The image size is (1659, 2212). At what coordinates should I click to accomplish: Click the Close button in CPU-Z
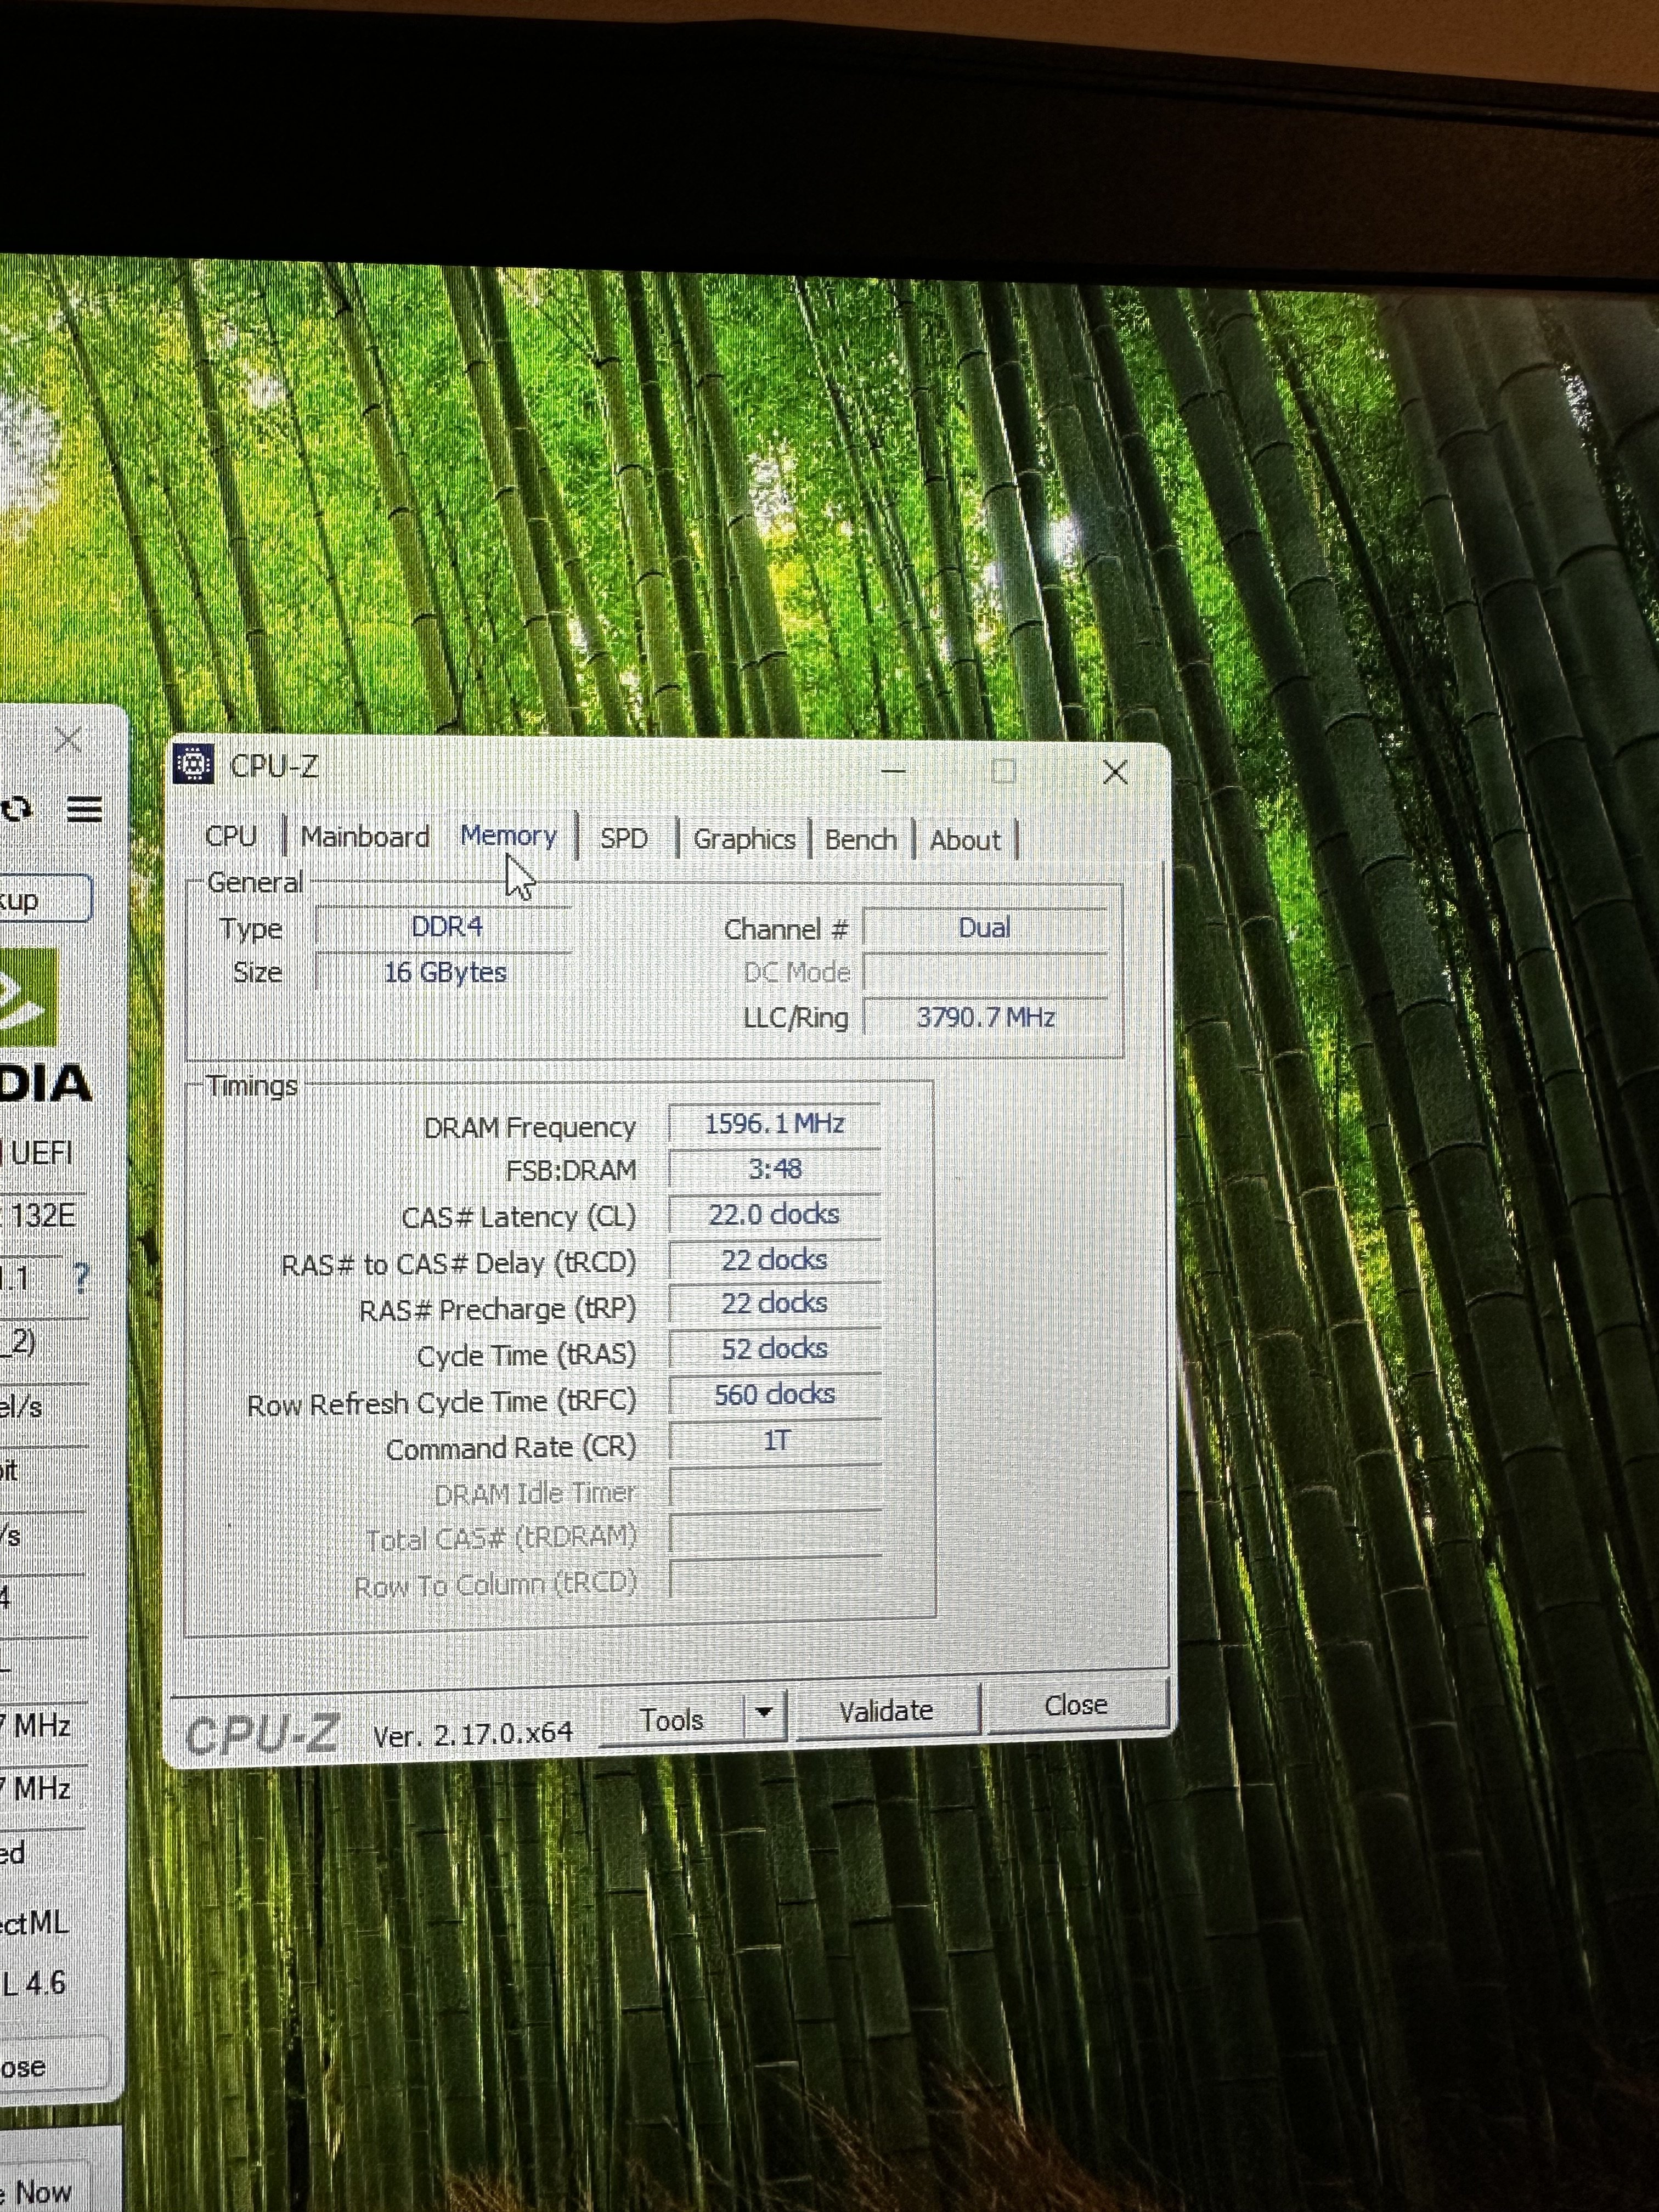click(1075, 1705)
